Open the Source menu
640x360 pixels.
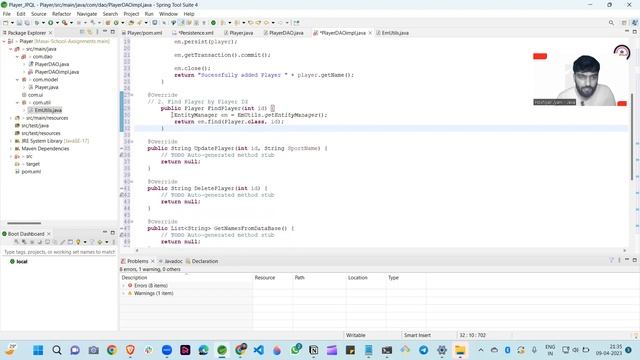pyautogui.click(x=39, y=14)
